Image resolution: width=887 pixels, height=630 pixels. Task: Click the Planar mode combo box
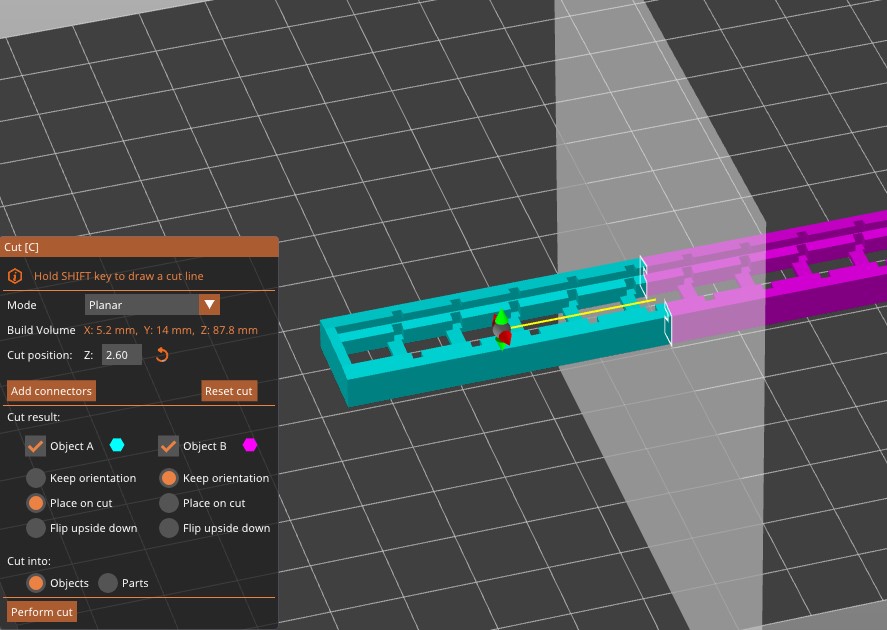(x=152, y=305)
